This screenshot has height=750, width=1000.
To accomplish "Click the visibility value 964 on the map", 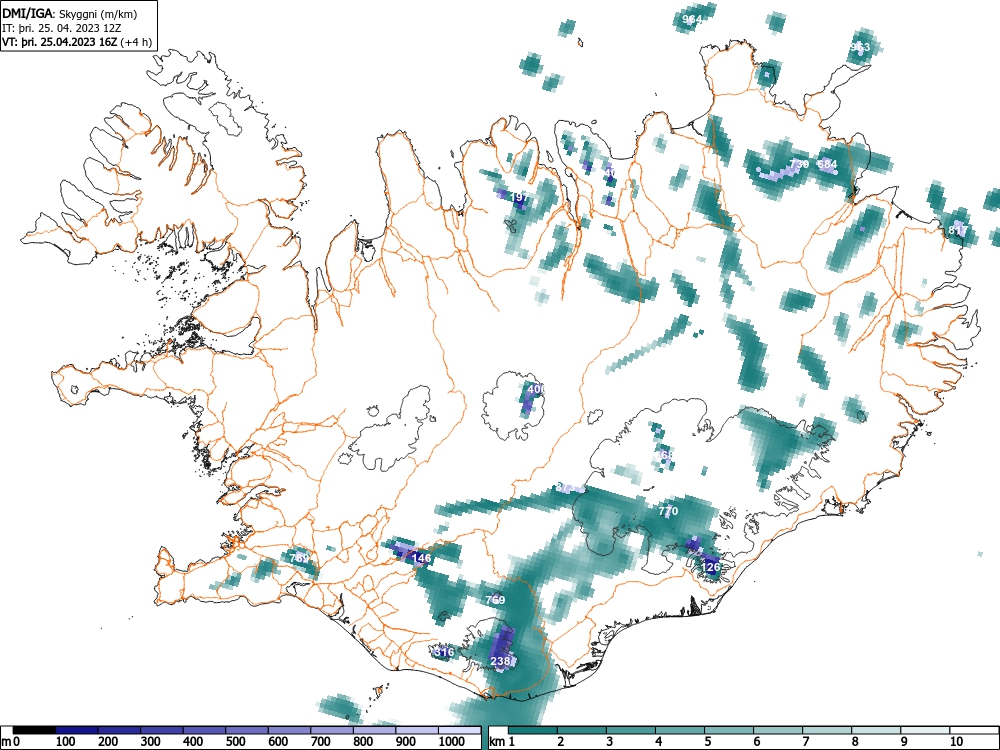I will (x=692, y=19).
